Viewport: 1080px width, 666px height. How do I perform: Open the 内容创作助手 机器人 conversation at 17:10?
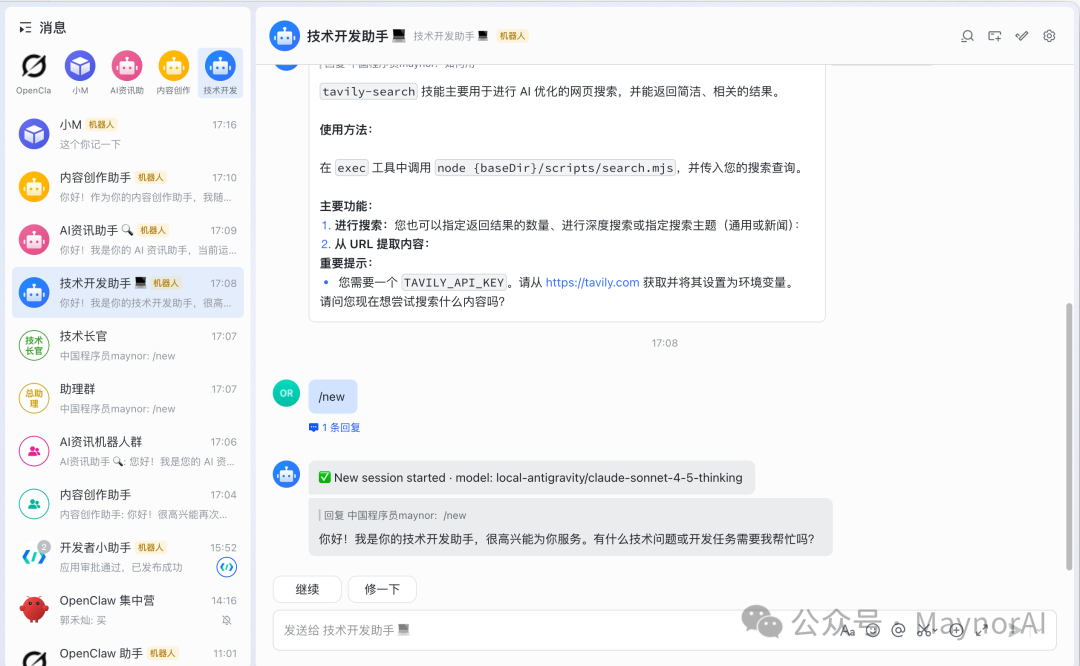pos(128,187)
